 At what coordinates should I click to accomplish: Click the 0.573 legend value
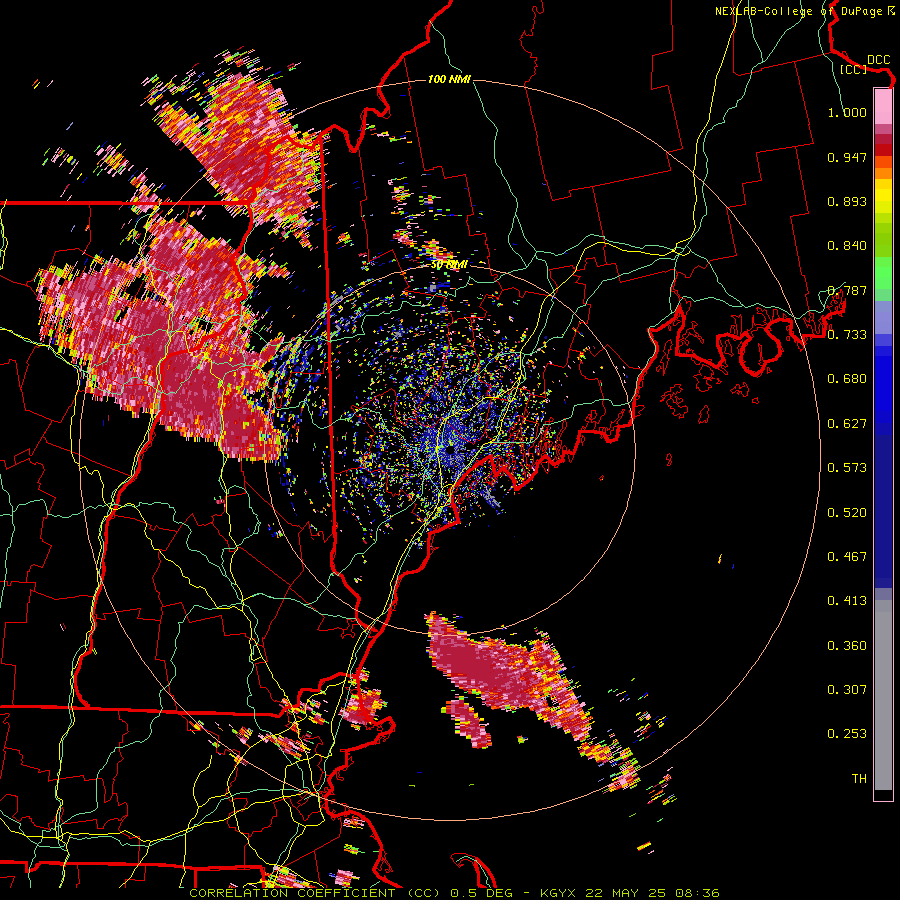coord(847,468)
